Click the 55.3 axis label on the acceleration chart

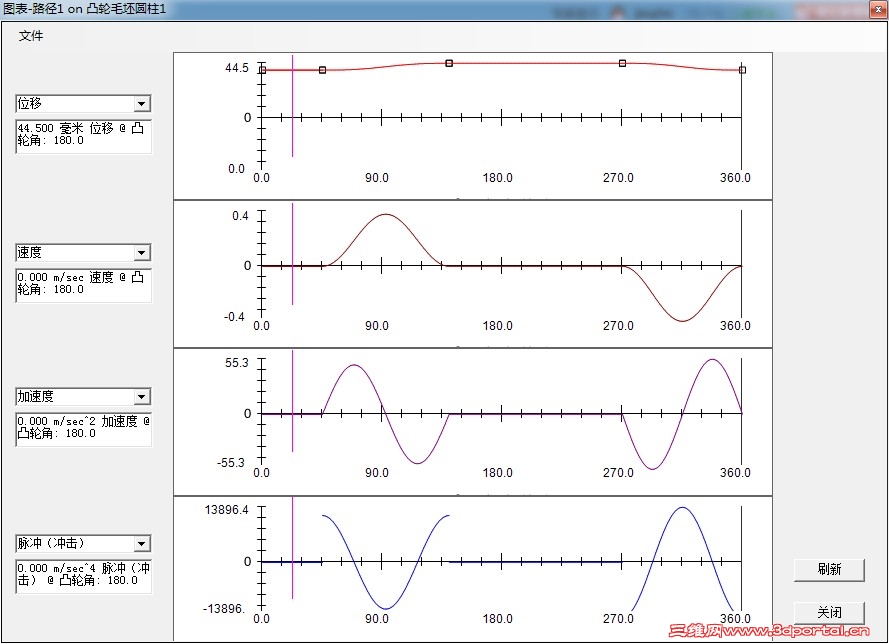[x=237, y=363]
